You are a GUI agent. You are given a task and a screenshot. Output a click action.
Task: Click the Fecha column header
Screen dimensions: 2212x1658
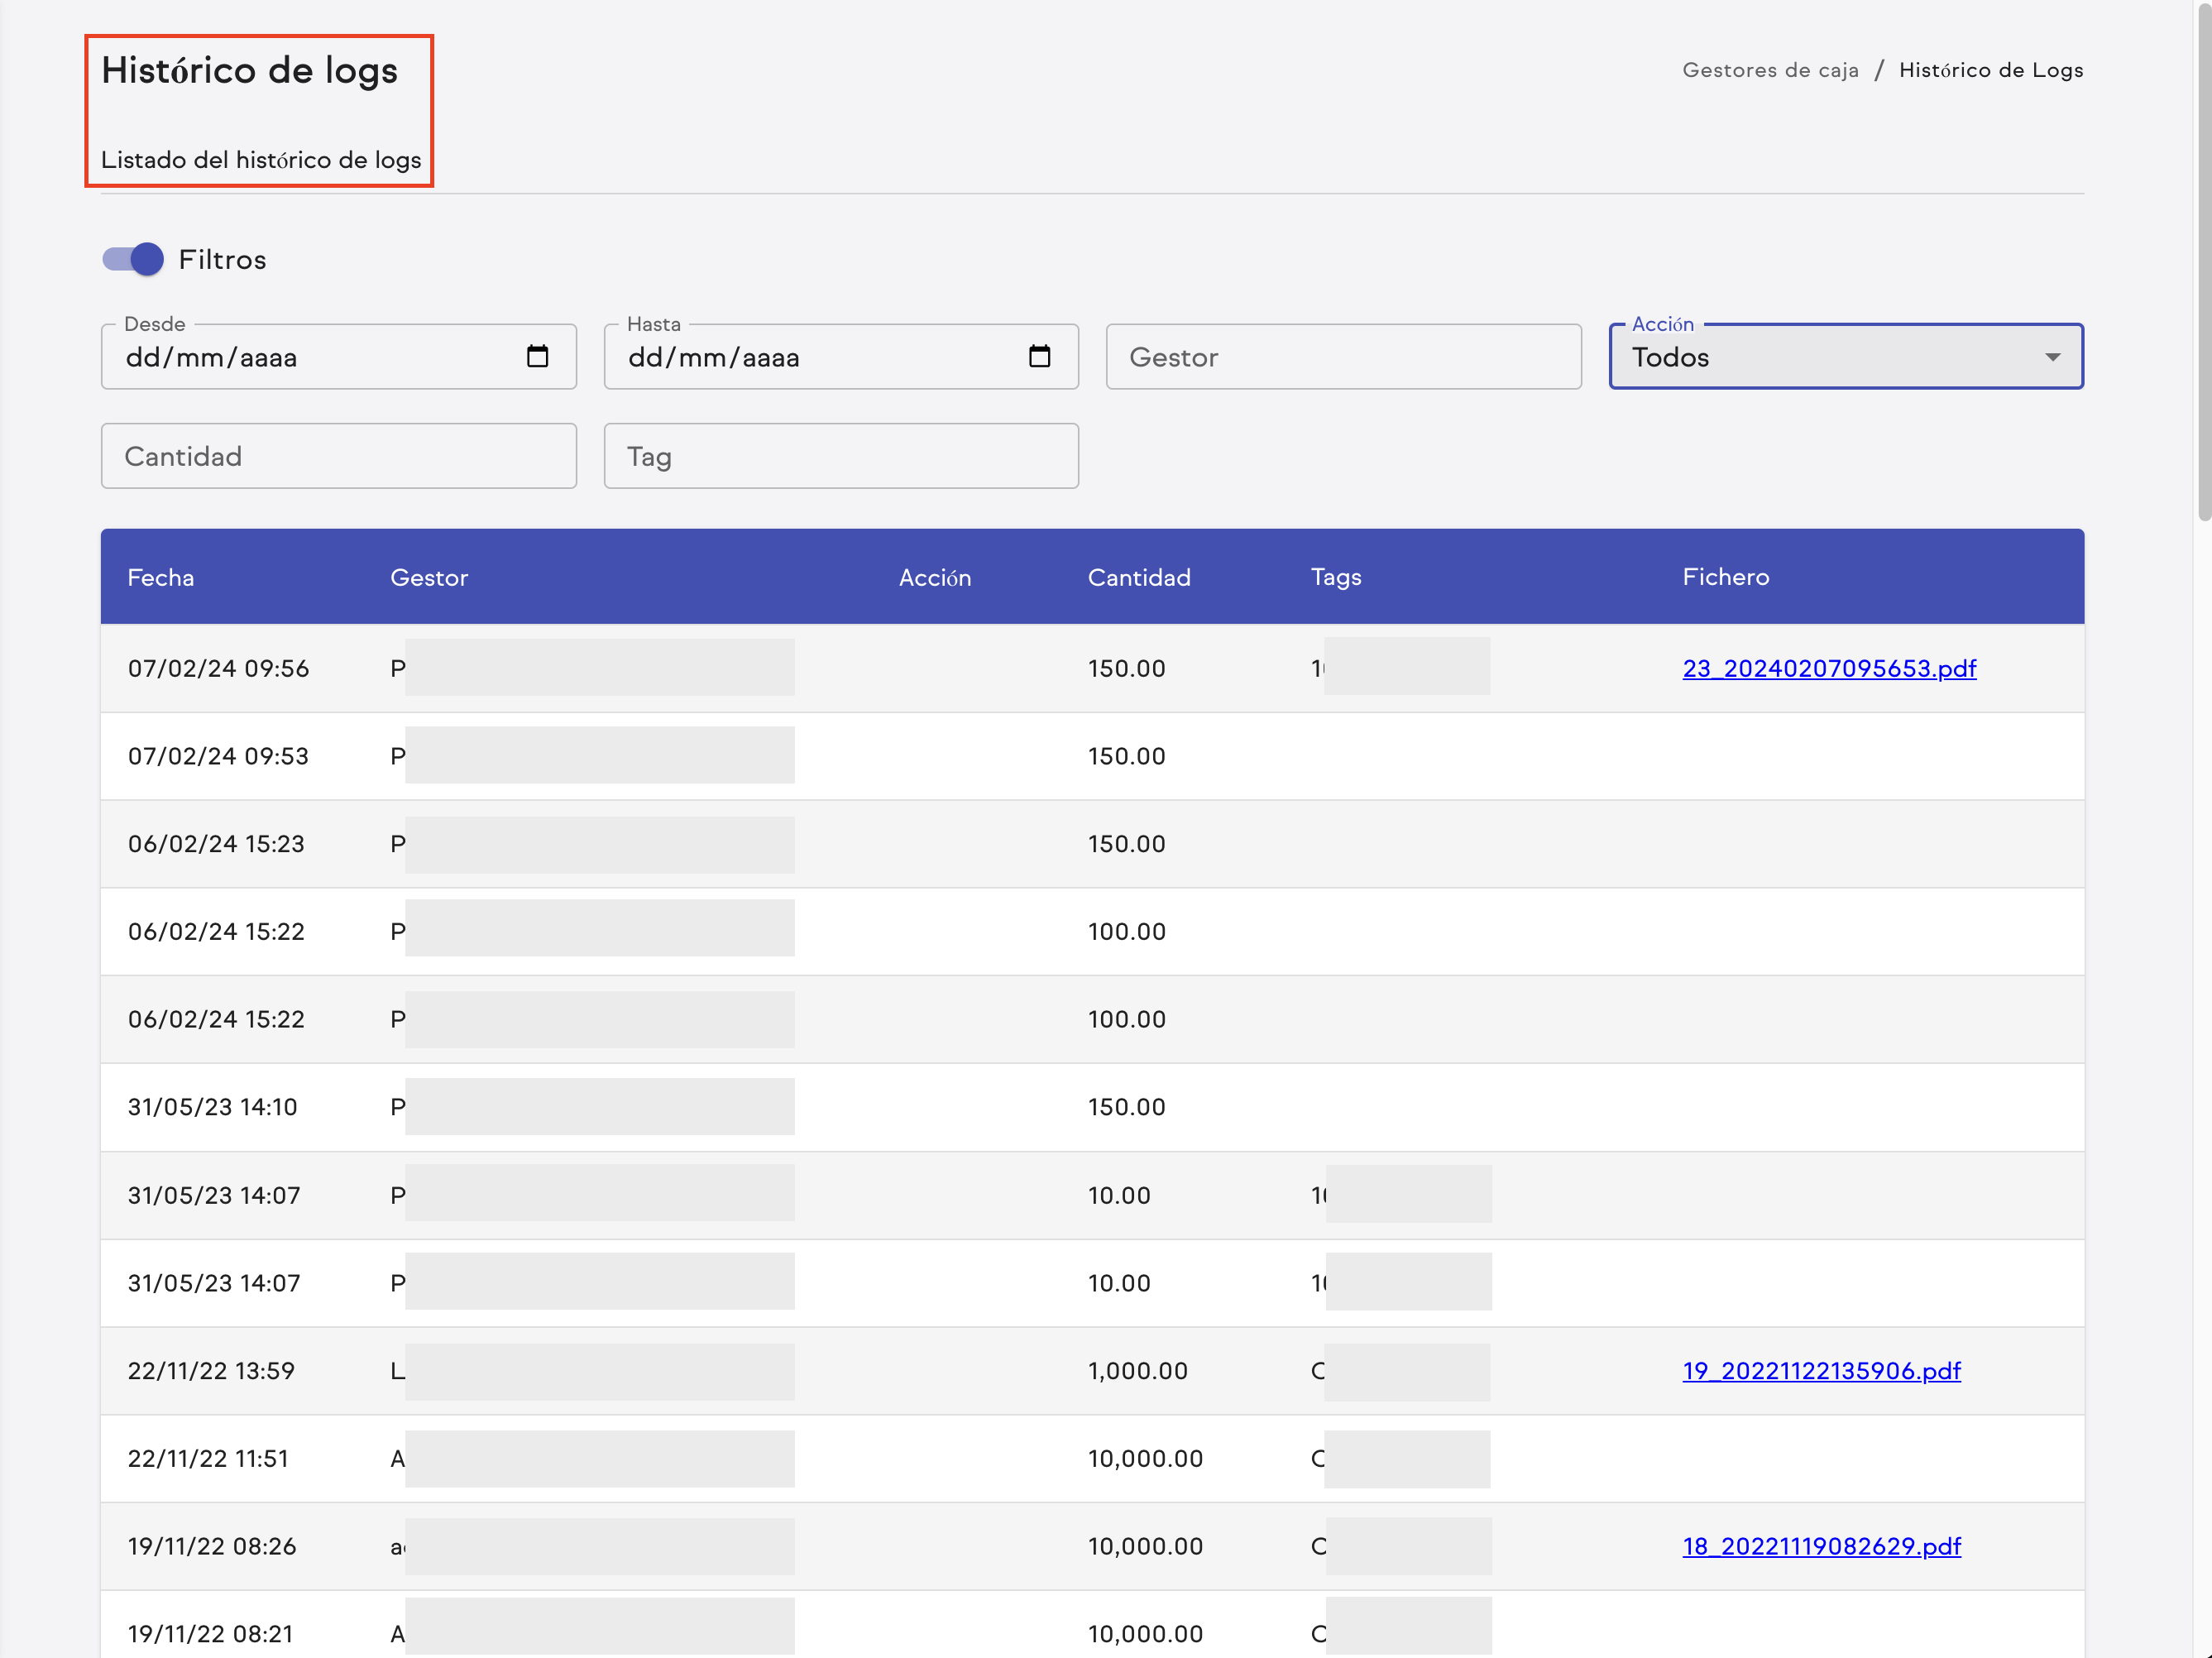(161, 577)
